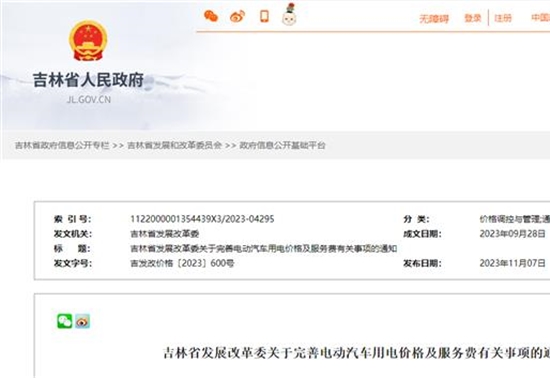Click the article heading about electric vehicle pricing
Screen dimensions: 550x378
tap(357, 353)
